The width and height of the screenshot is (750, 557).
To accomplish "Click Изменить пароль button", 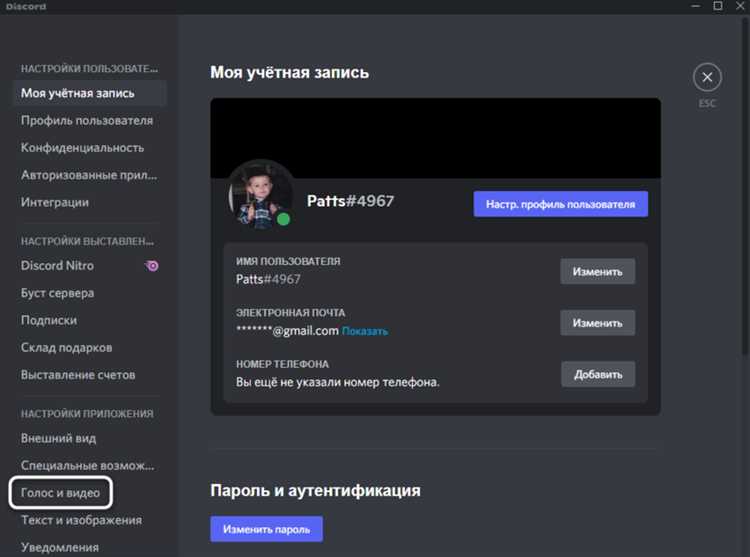I will [266, 529].
